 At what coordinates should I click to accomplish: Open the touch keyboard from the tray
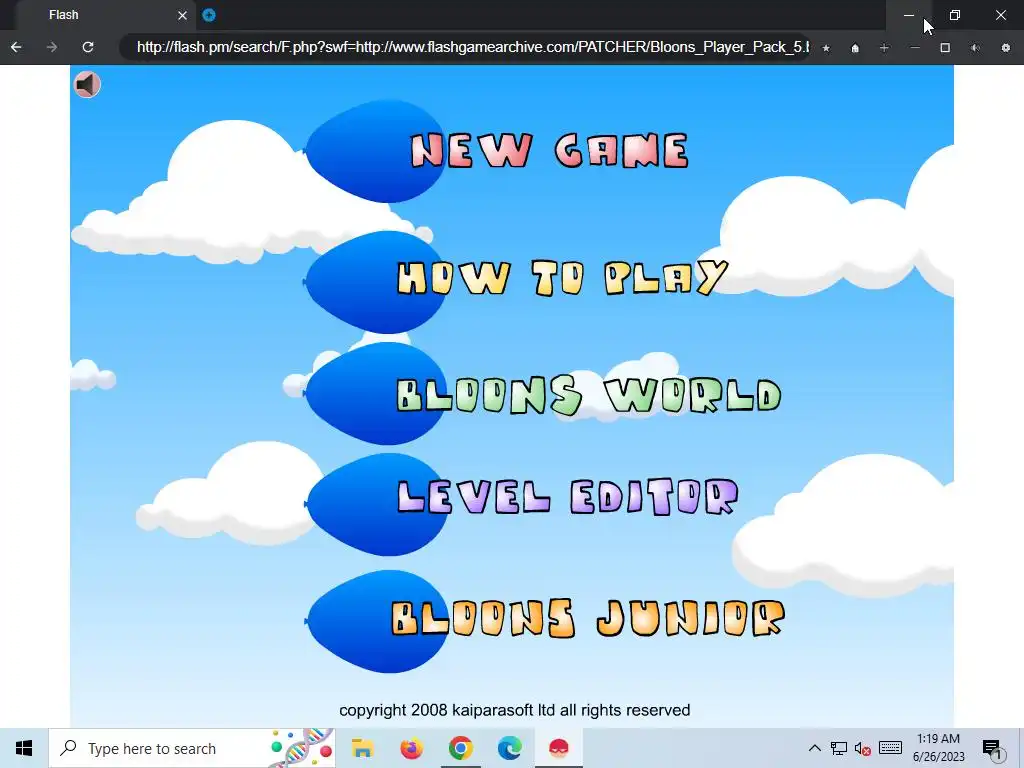pos(890,748)
